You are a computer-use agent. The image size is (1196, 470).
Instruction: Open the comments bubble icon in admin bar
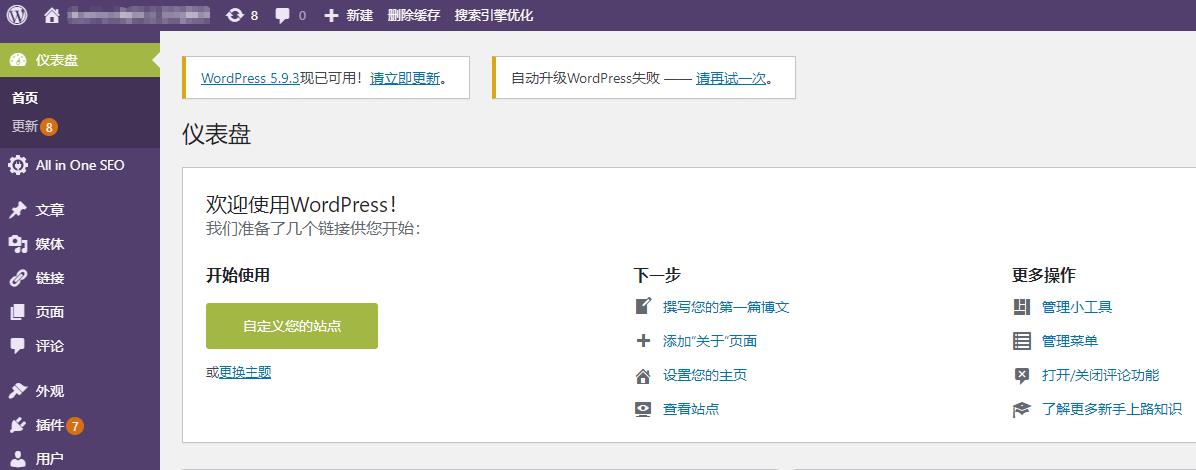(x=282, y=16)
